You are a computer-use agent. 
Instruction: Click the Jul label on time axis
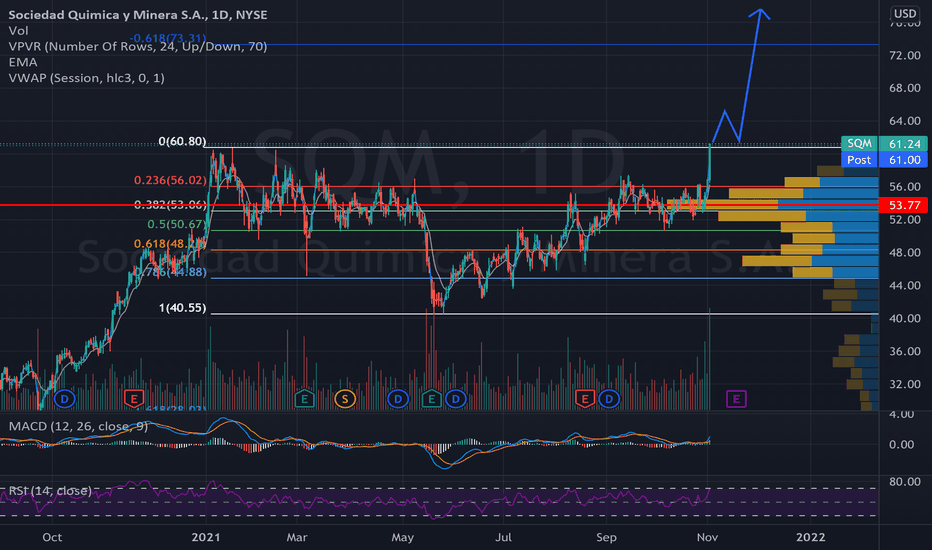coord(503,538)
